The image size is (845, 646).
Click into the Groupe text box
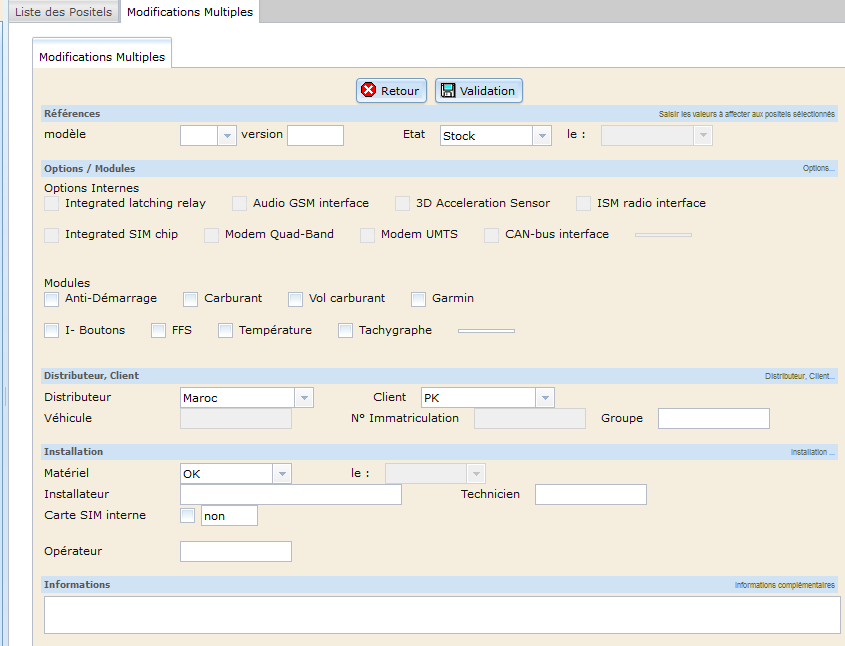(x=713, y=419)
